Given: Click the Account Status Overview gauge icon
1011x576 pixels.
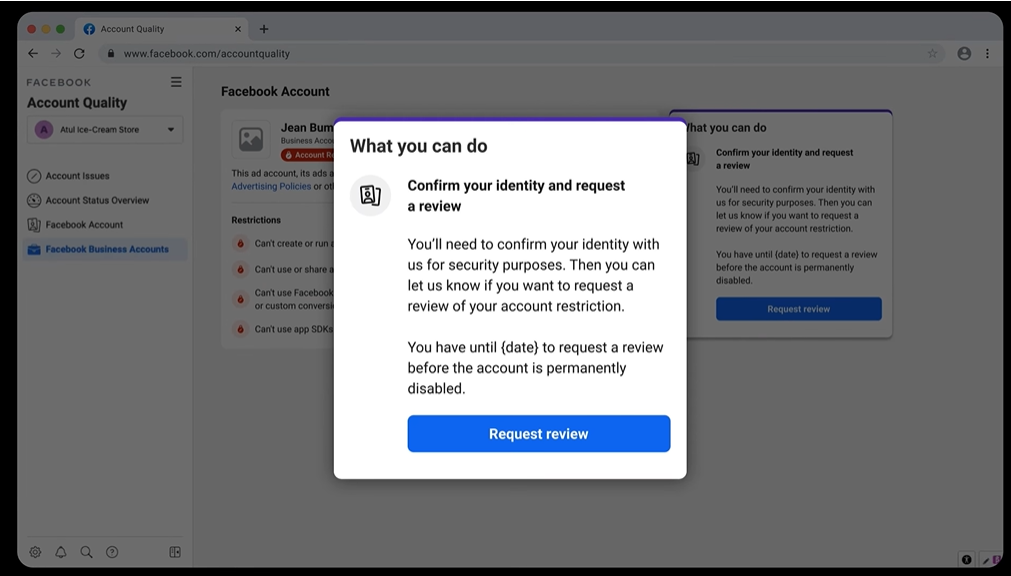Looking at the screenshot, I should (34, 201).
